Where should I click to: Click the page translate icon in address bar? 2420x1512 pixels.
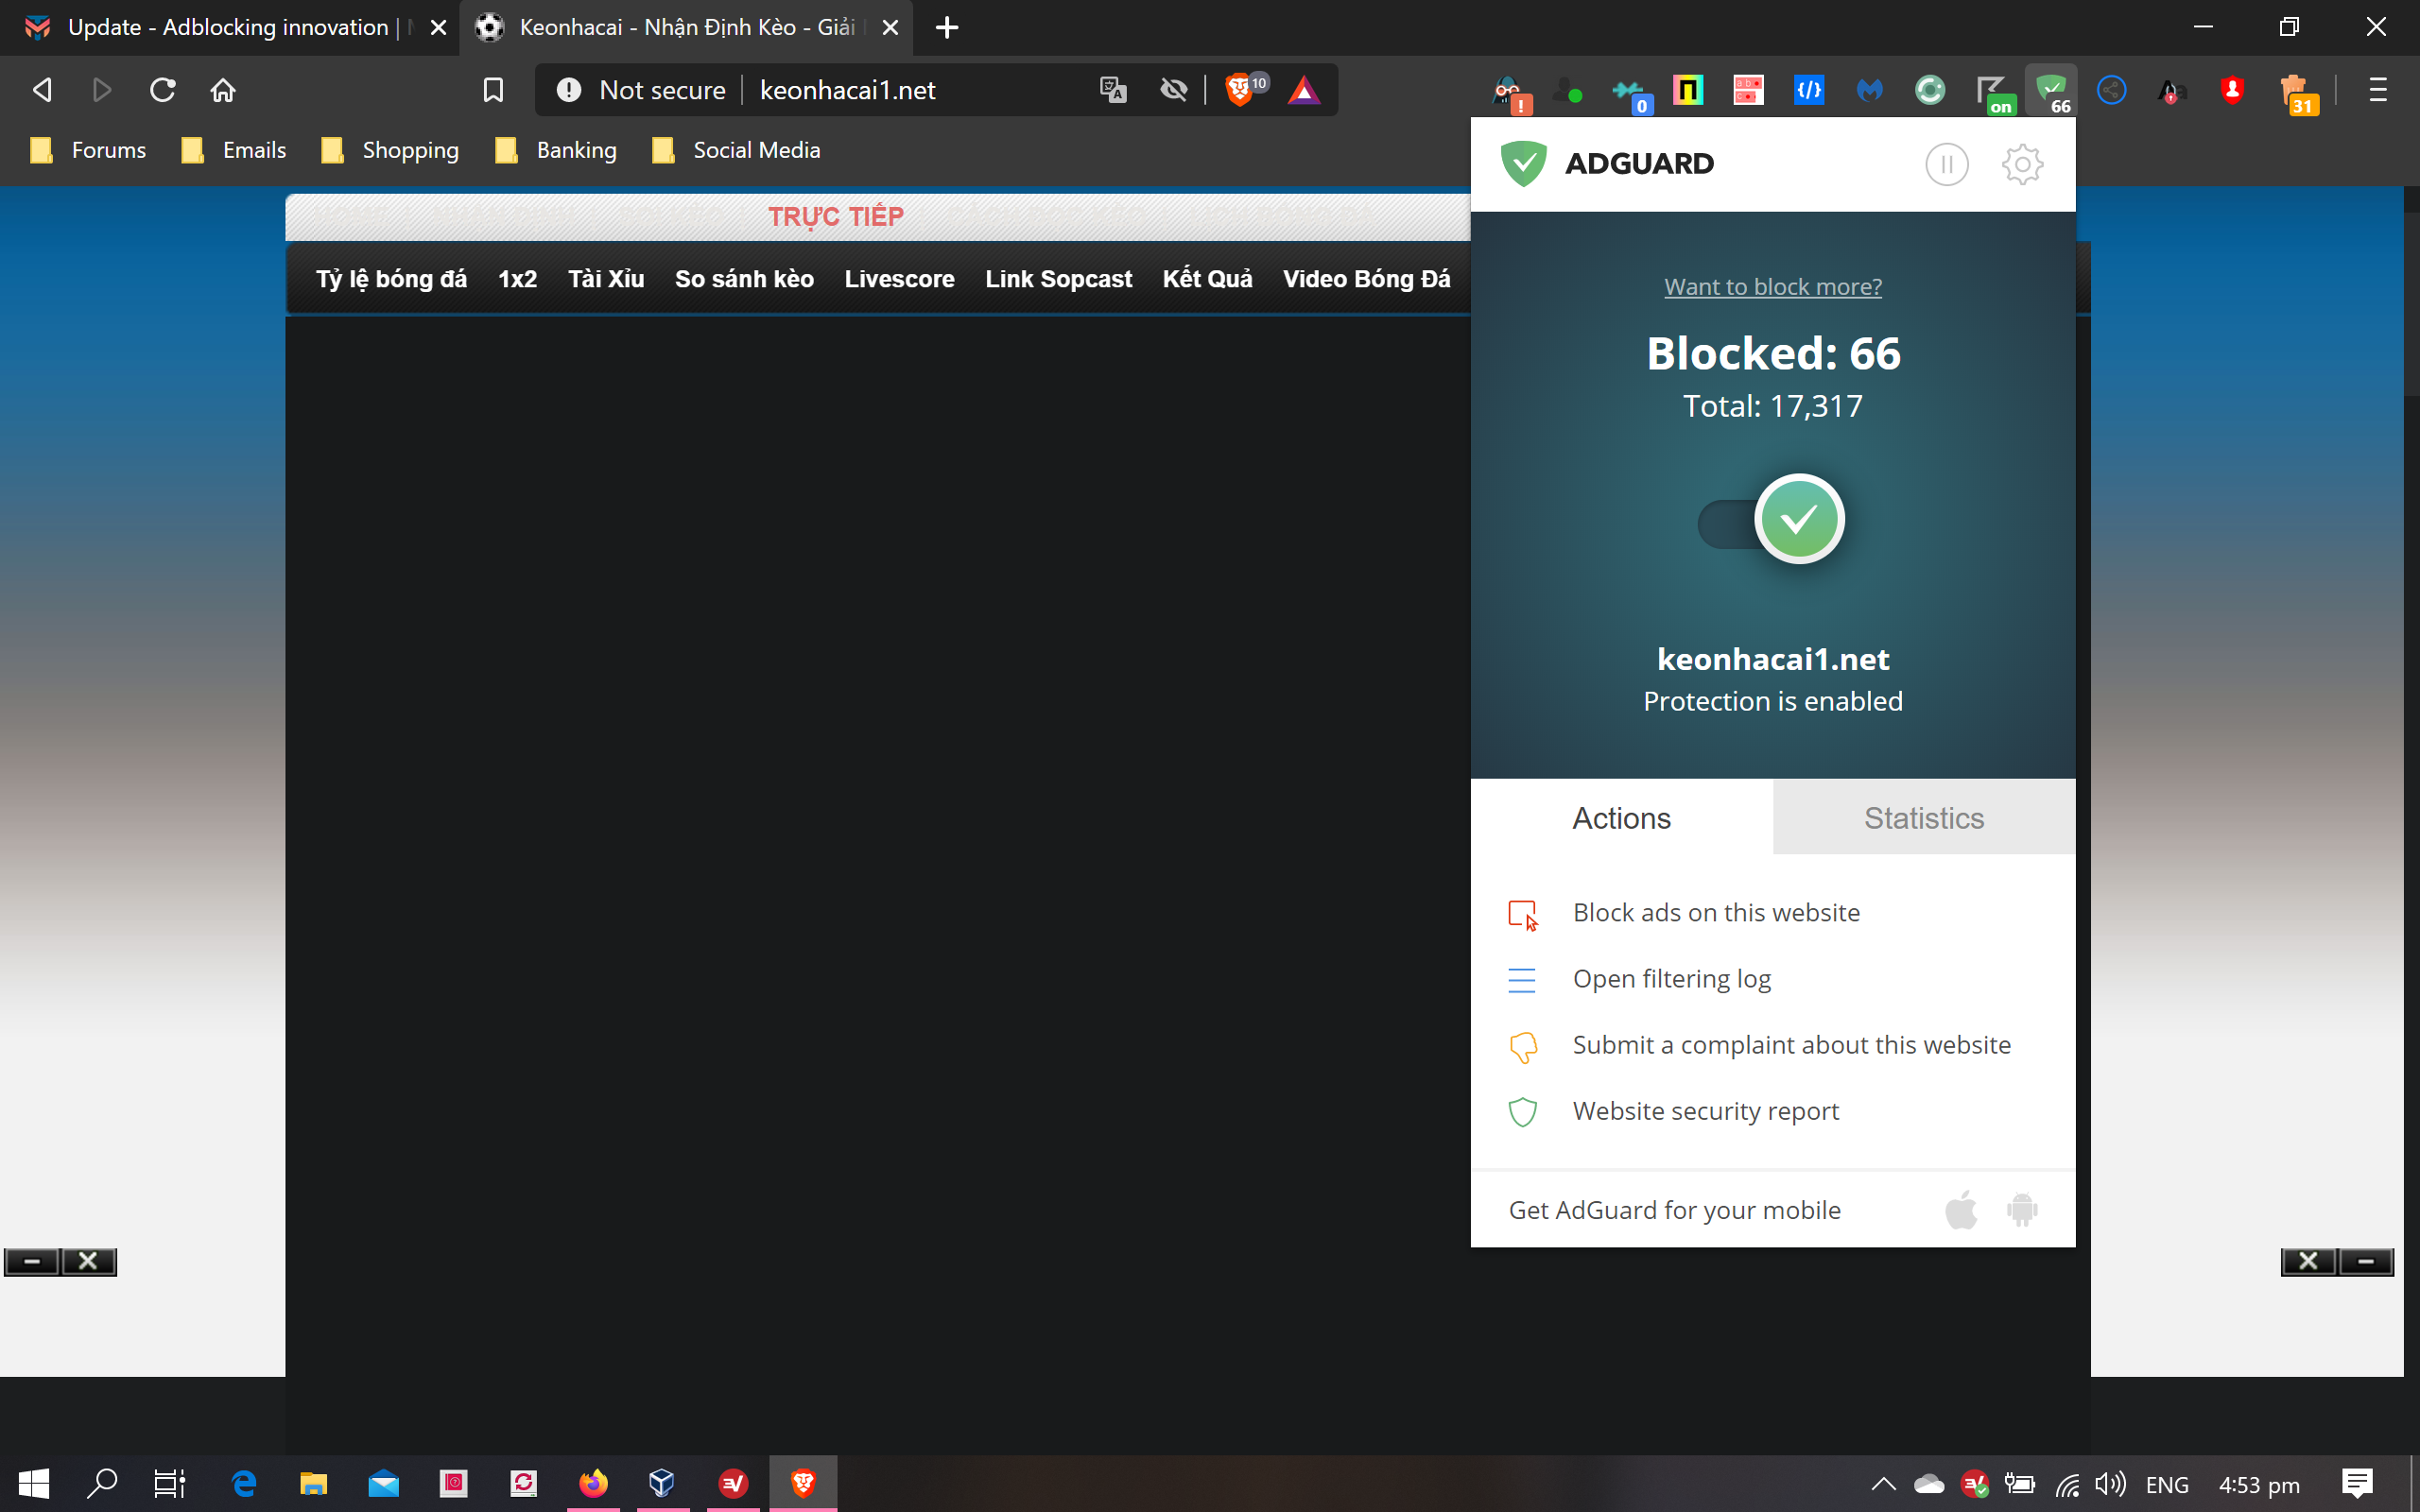point(1113,90)
